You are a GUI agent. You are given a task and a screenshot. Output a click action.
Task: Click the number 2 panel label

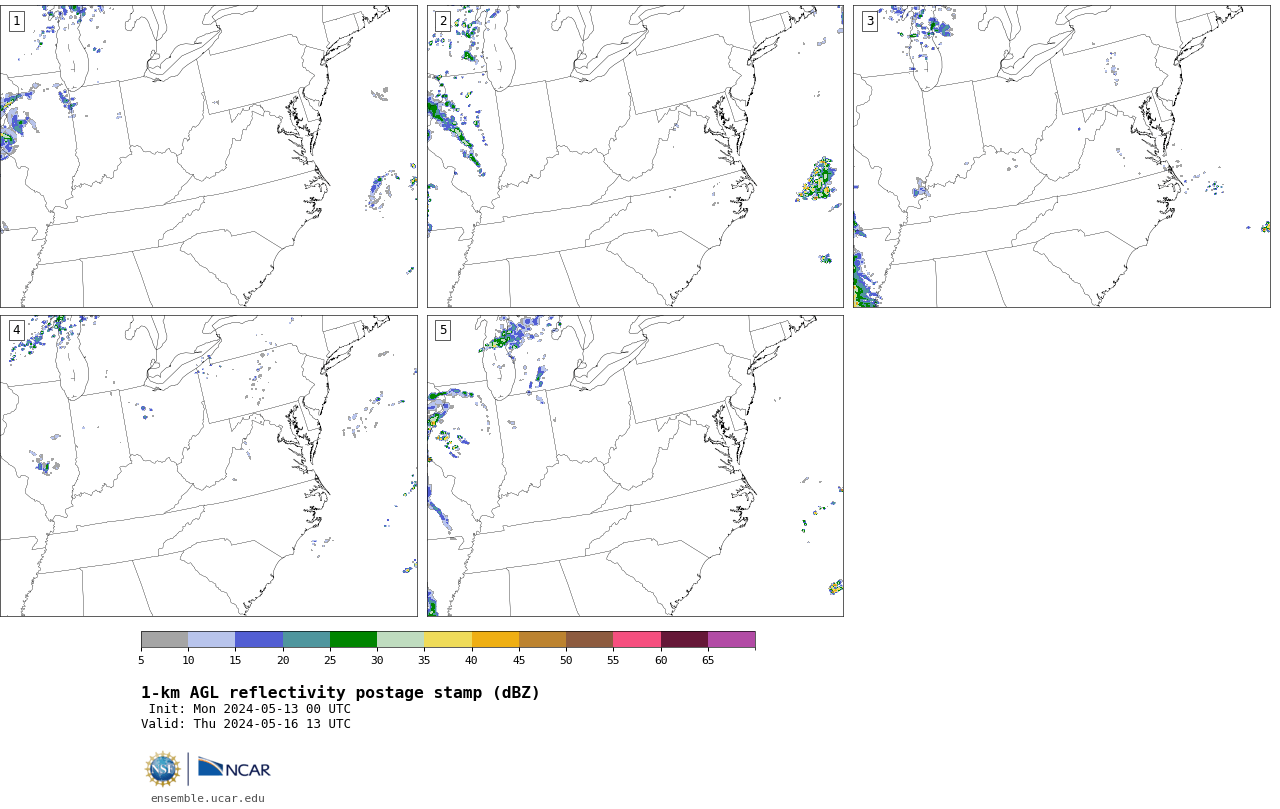[x=443, y=21]
